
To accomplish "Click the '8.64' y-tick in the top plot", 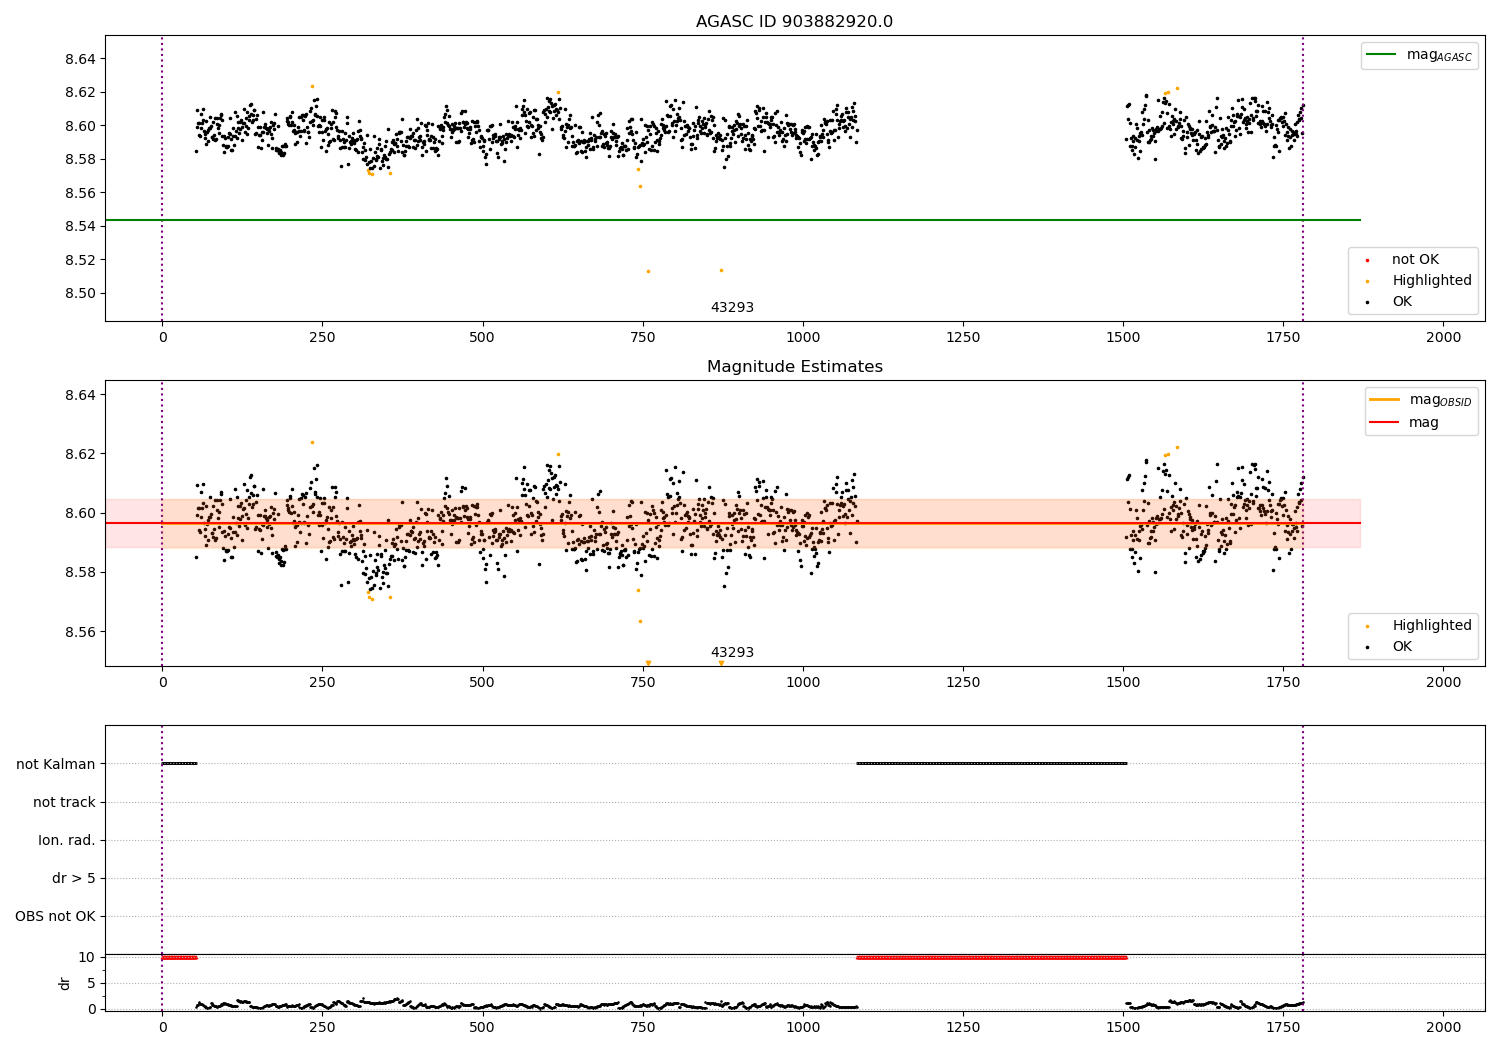I will point(80,59).
